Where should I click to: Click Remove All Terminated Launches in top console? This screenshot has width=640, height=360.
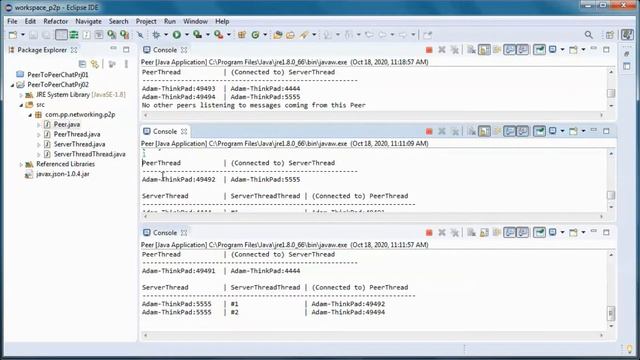click(455, 50)
